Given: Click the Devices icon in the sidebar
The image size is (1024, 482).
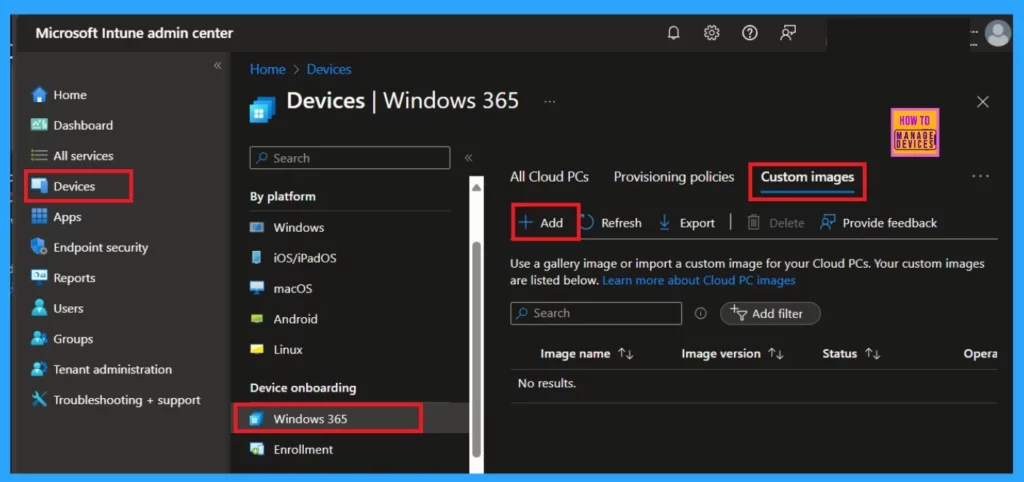Looking at the screenshot, I should coord(40,186).
